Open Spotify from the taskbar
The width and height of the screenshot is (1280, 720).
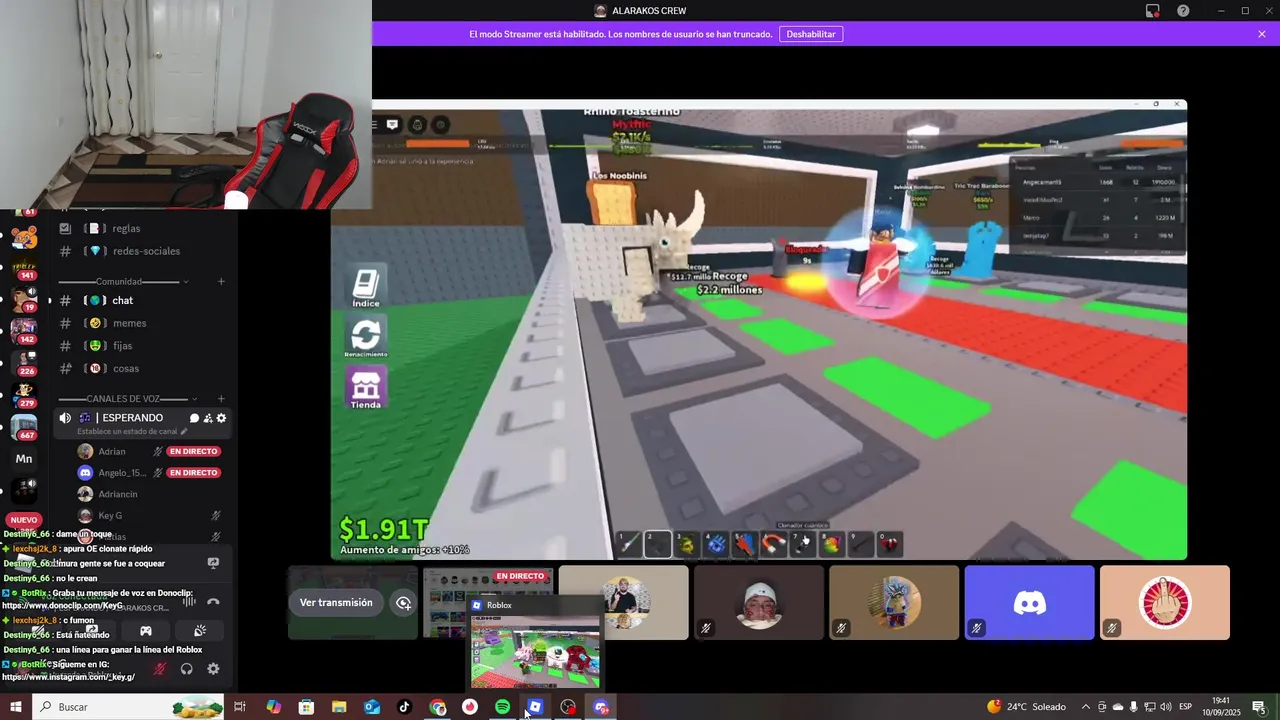coord(502,707)
